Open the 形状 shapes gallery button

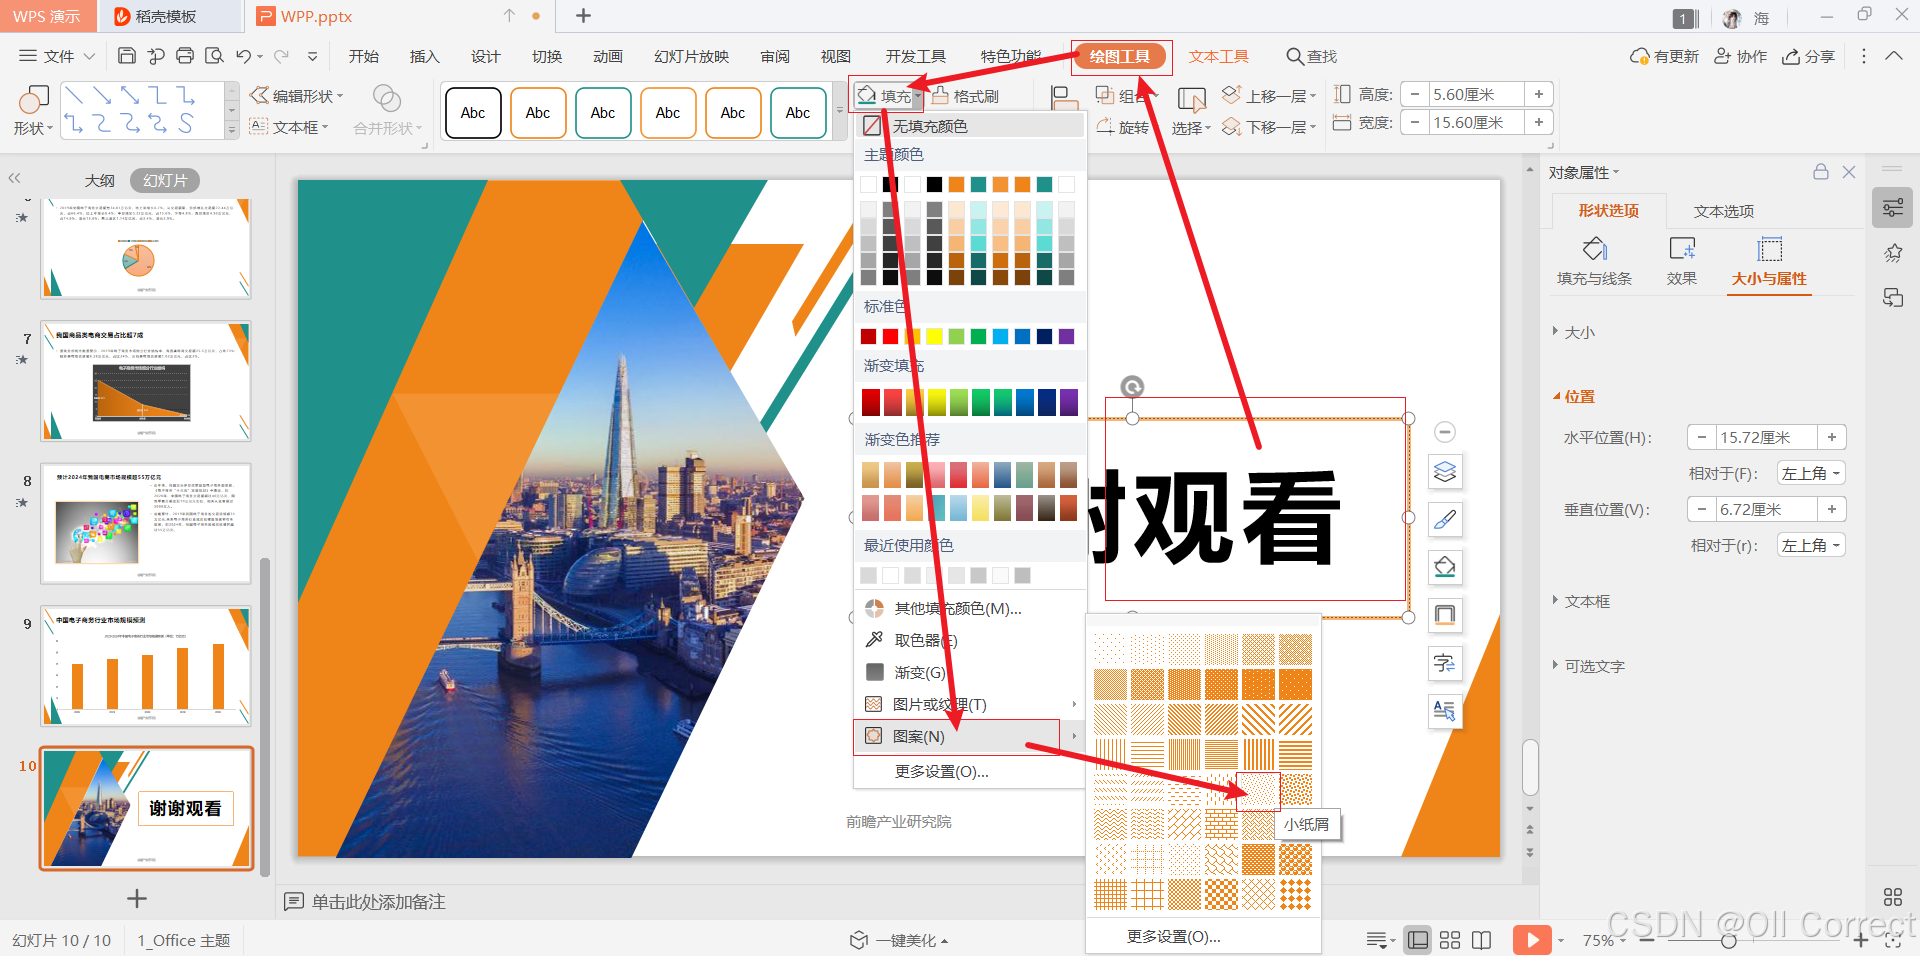pyautogui.click(x=32, y=110)
